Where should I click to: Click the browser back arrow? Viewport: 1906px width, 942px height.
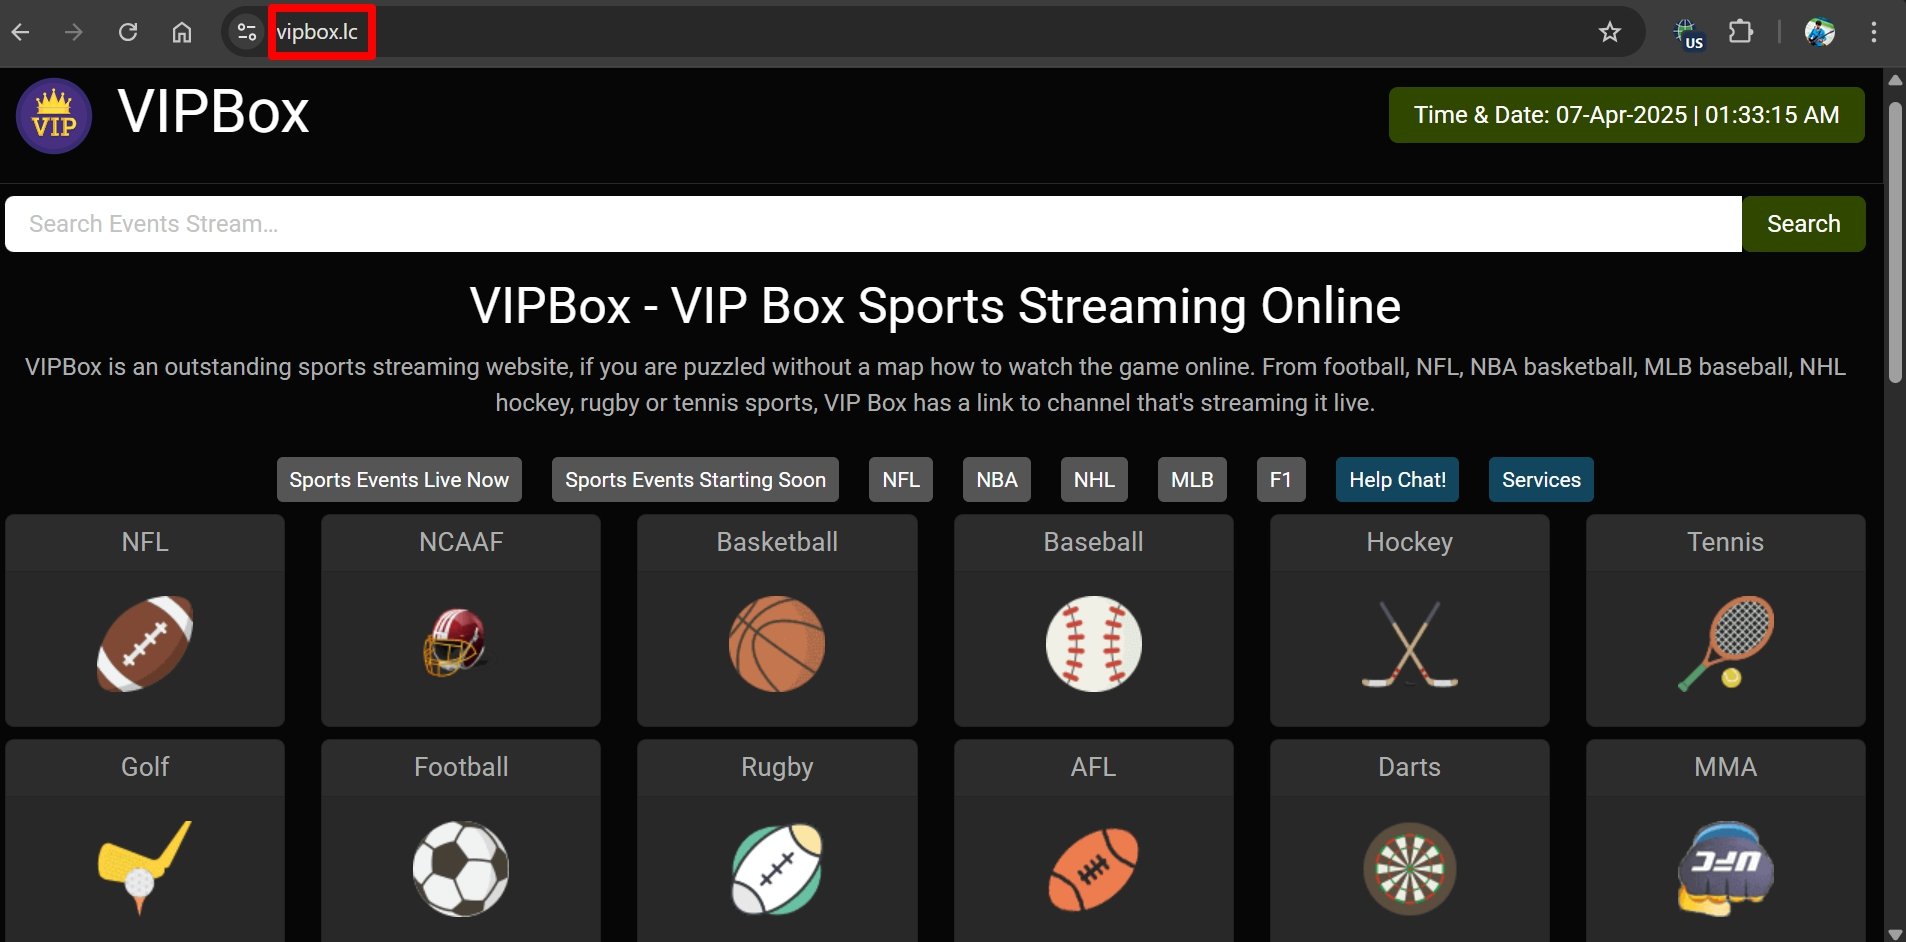21,32
